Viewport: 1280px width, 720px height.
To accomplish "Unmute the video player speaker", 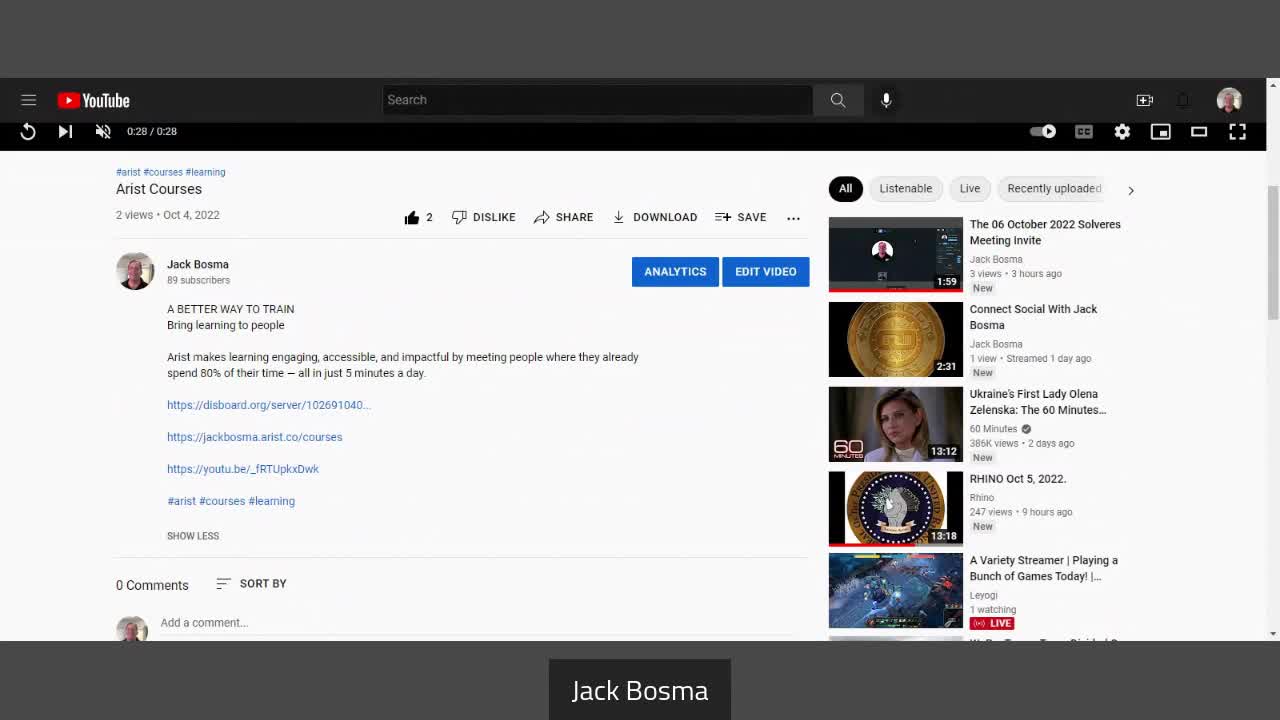I will [103, 131].
